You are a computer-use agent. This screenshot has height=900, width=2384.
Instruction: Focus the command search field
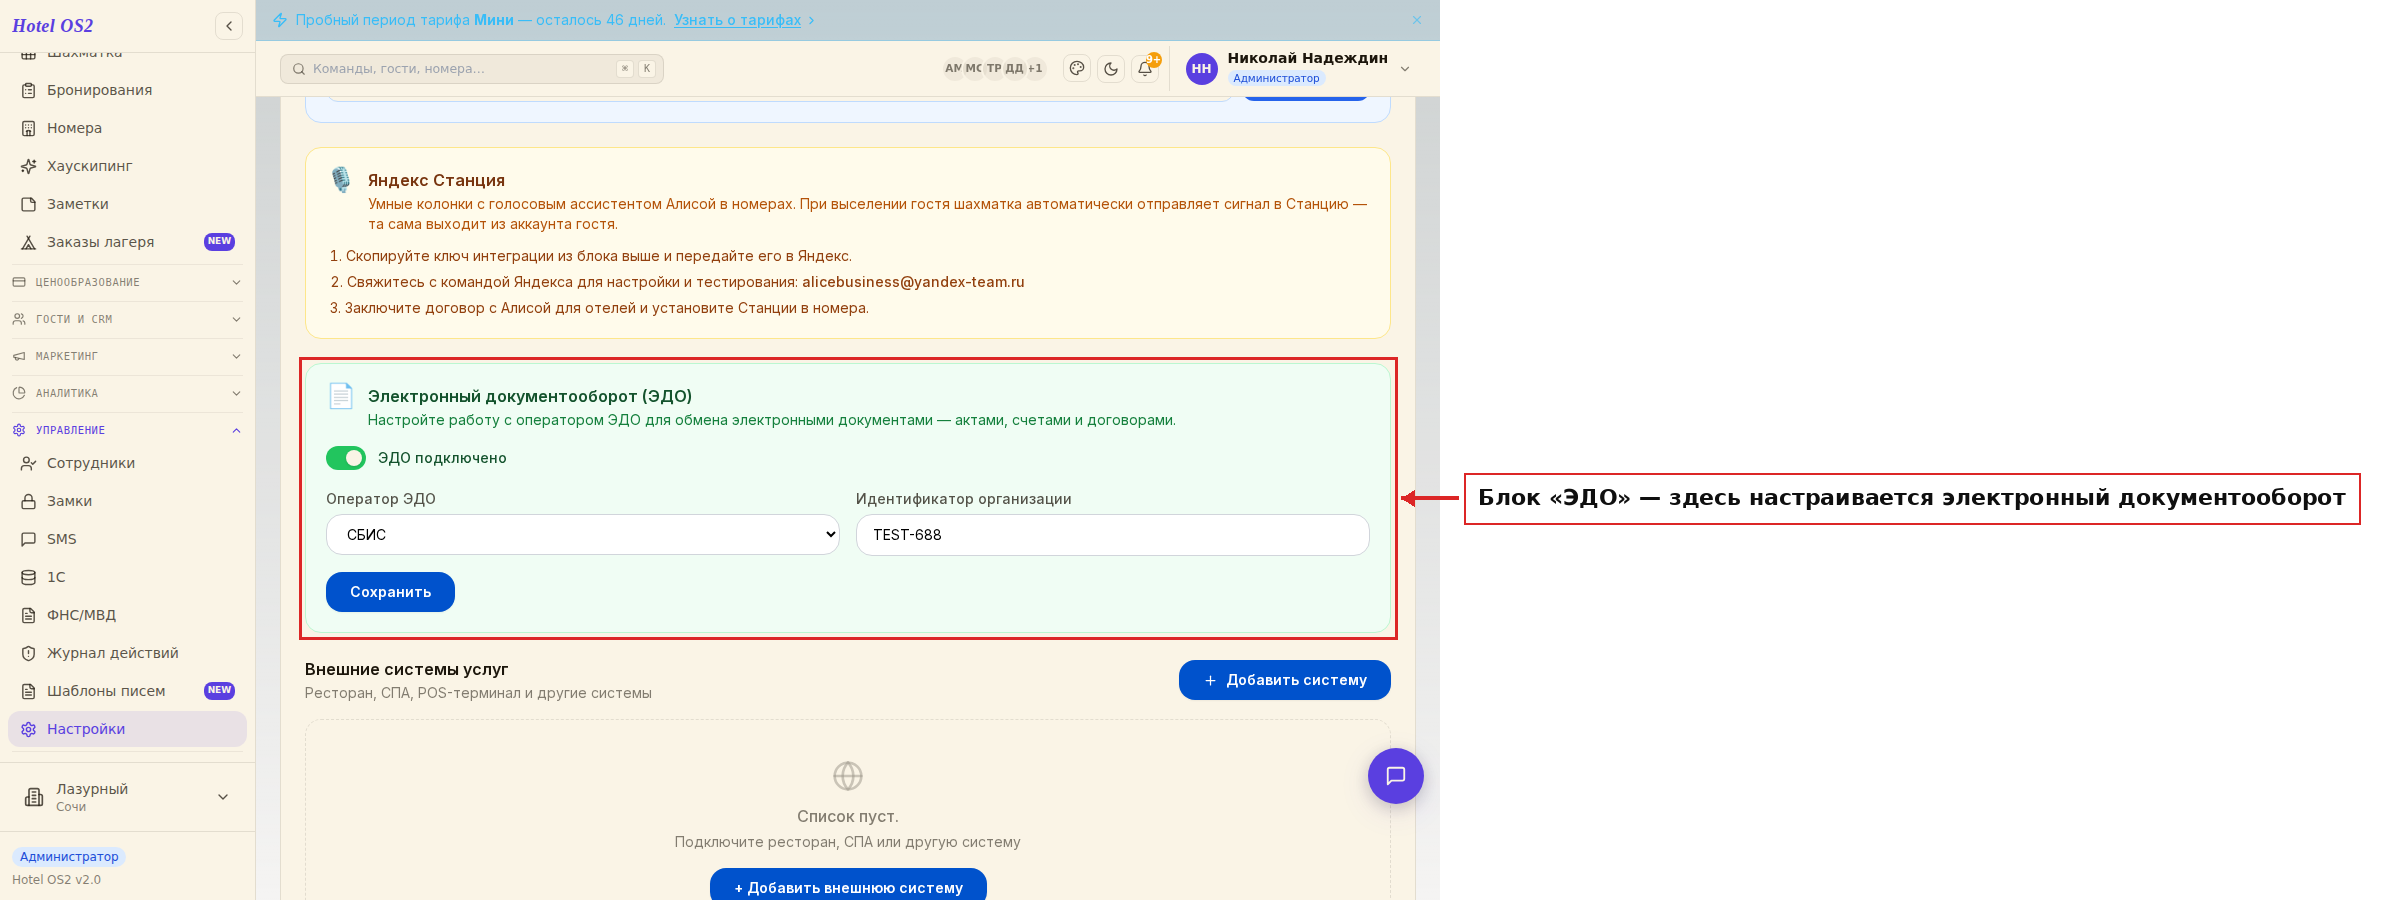[472, 69]
